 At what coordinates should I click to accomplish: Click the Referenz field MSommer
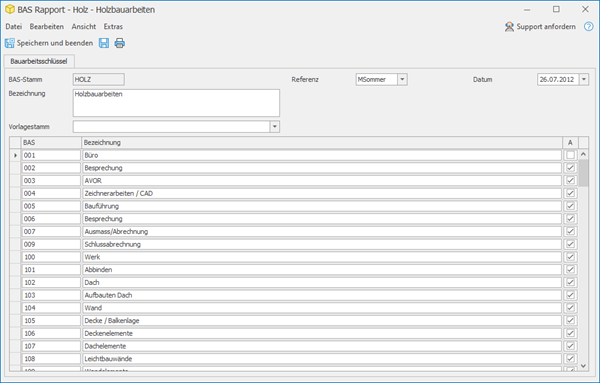click(x=377, y=80)
